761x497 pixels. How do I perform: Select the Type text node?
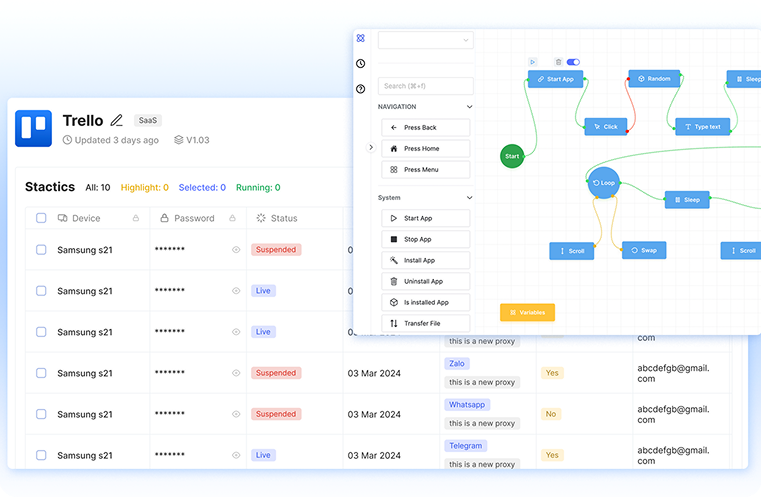pos(703,127)
